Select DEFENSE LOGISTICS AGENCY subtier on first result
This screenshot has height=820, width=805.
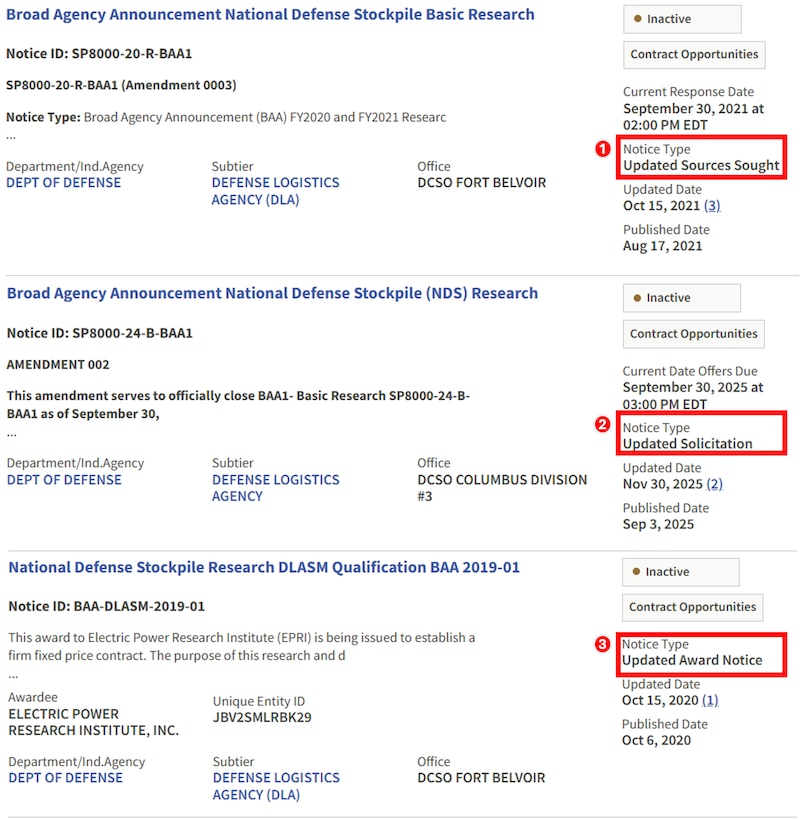tap(276, 190)
